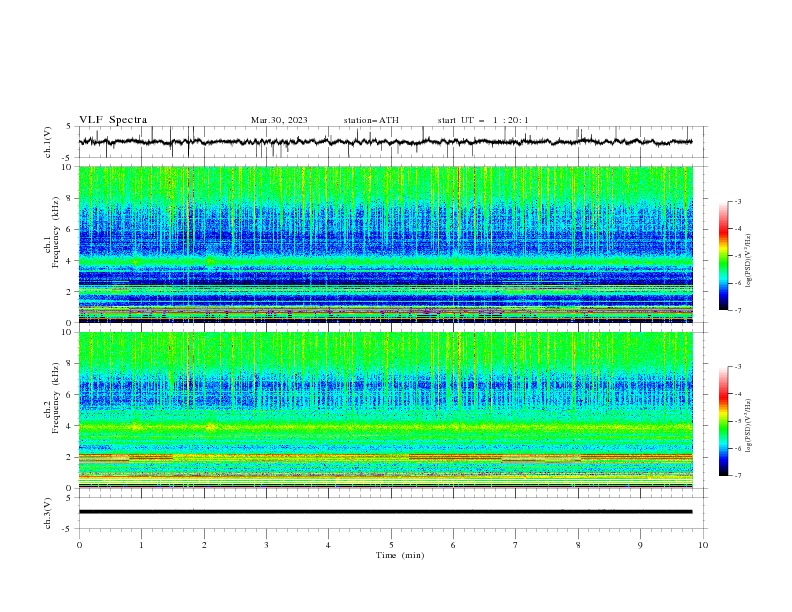Click the time axis tick label "9"
792x612 pixels.
pyautogui.click(x=640, y=545)
